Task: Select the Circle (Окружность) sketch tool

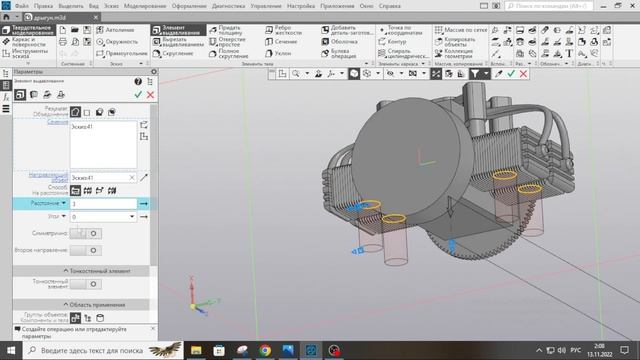Action: (117, 42)
